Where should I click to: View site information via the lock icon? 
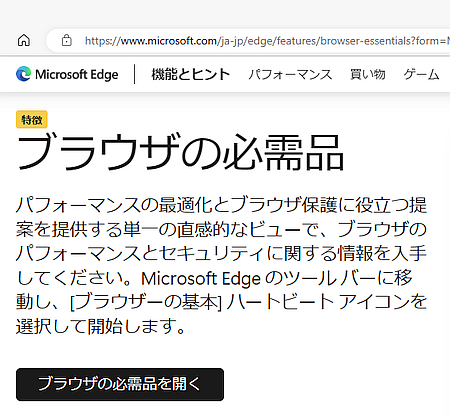pyautogui.click(x=67, y=40)
